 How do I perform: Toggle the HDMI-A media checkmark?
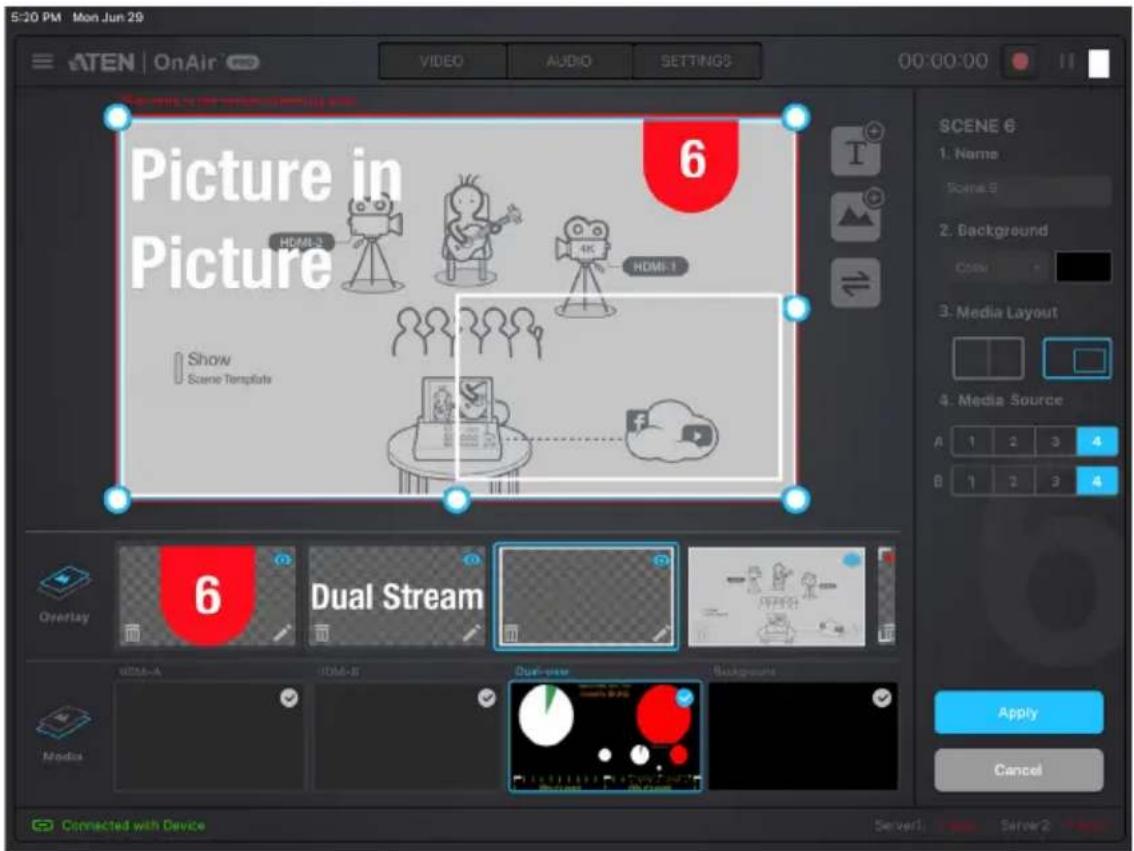click(x=289, y=698)
